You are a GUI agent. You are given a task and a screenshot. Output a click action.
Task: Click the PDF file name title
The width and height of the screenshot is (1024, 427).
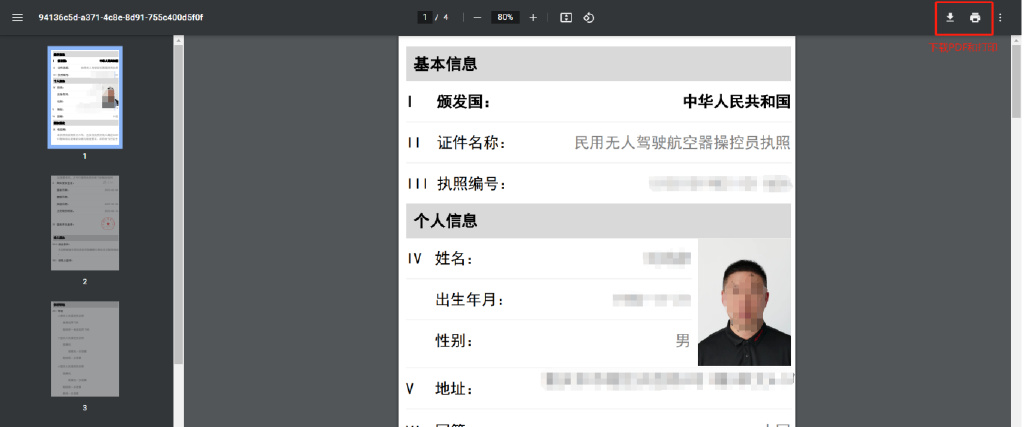(x=121, y=18)
